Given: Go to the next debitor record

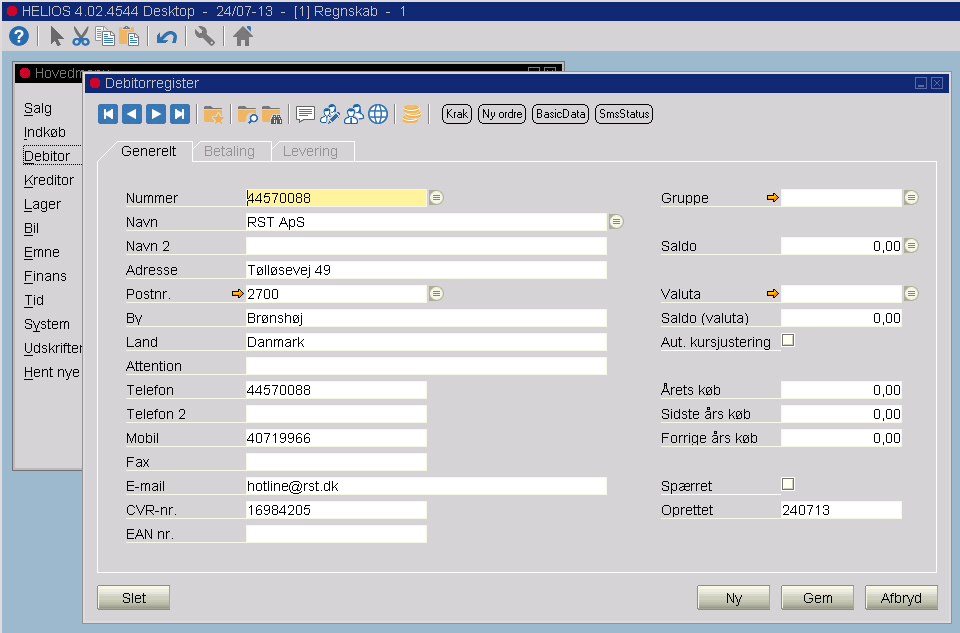Looking at the screenshot, I should (156, 114).
